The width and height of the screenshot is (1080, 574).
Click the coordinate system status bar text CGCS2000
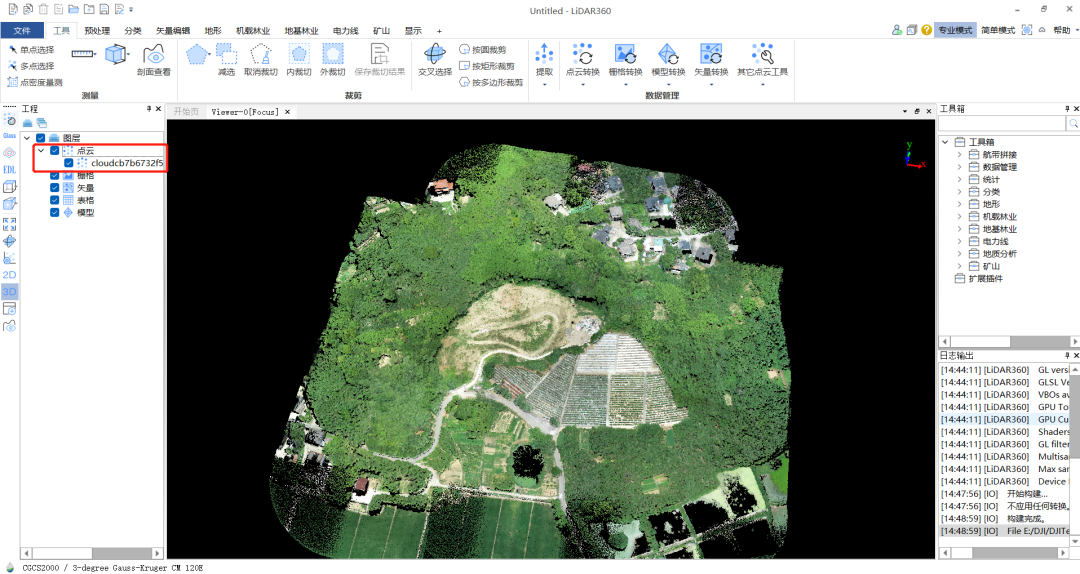point(41,568)
